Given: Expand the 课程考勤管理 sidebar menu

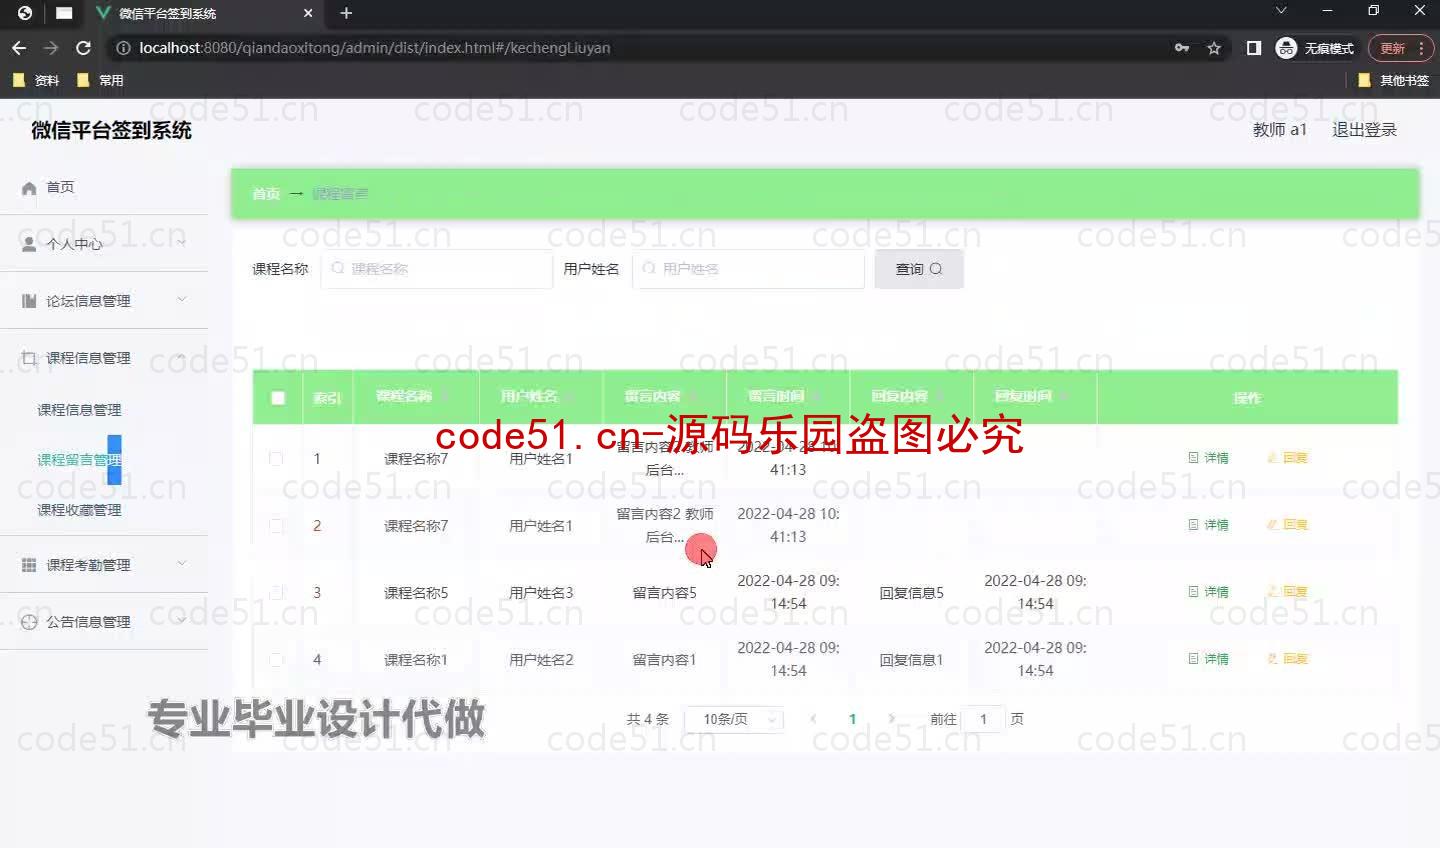Looking at the screenshot, I should pos(104,565).
